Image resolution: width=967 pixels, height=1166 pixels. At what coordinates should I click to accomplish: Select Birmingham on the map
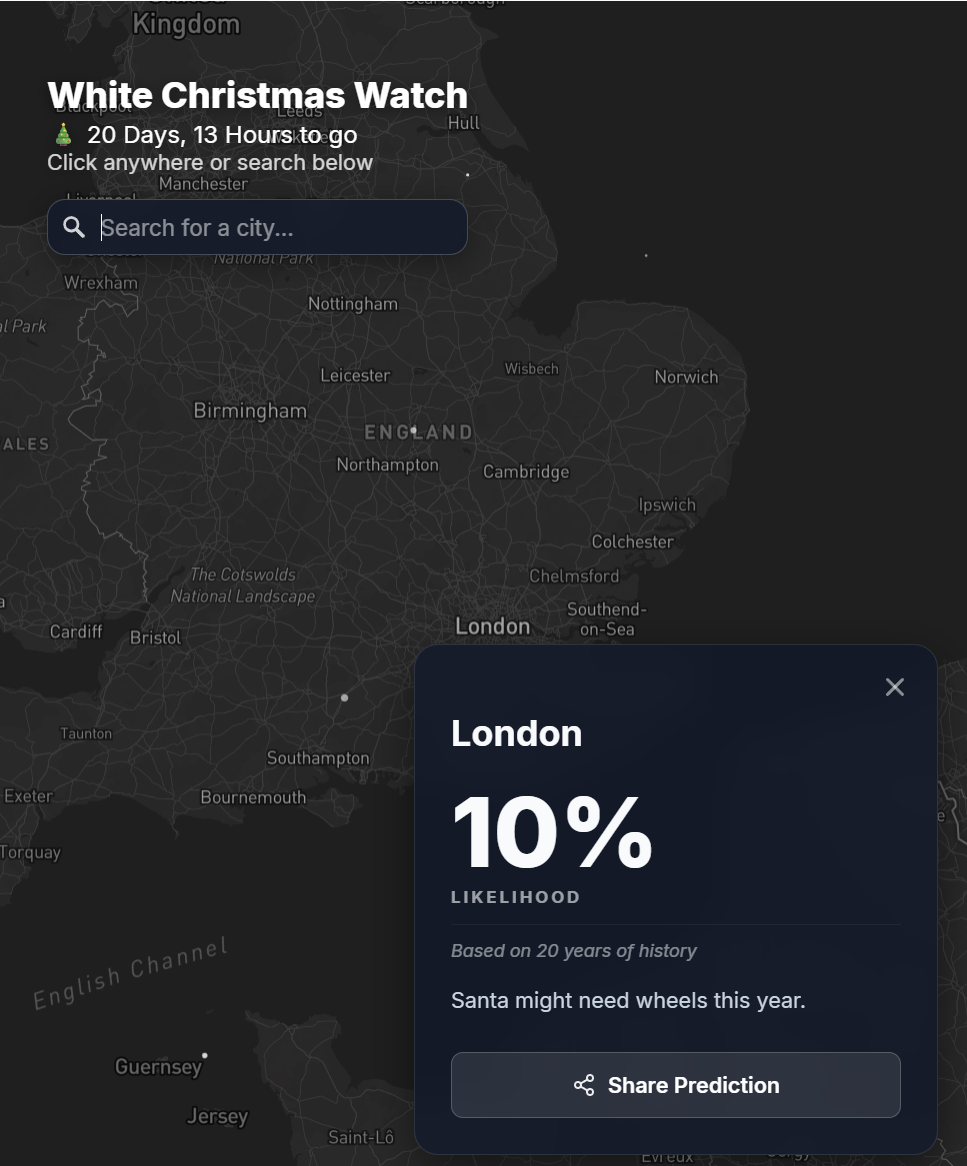[x=251, y=410]
